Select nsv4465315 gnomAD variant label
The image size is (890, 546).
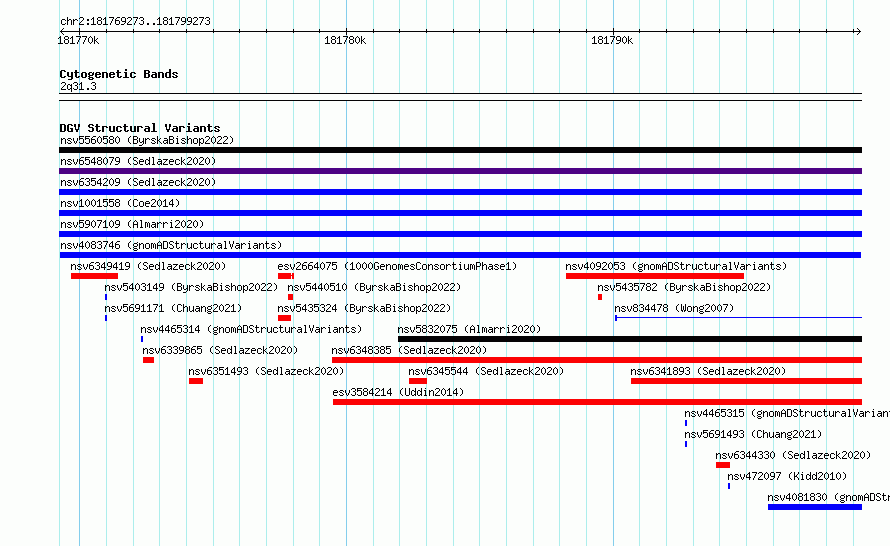[x=787, y=413]
